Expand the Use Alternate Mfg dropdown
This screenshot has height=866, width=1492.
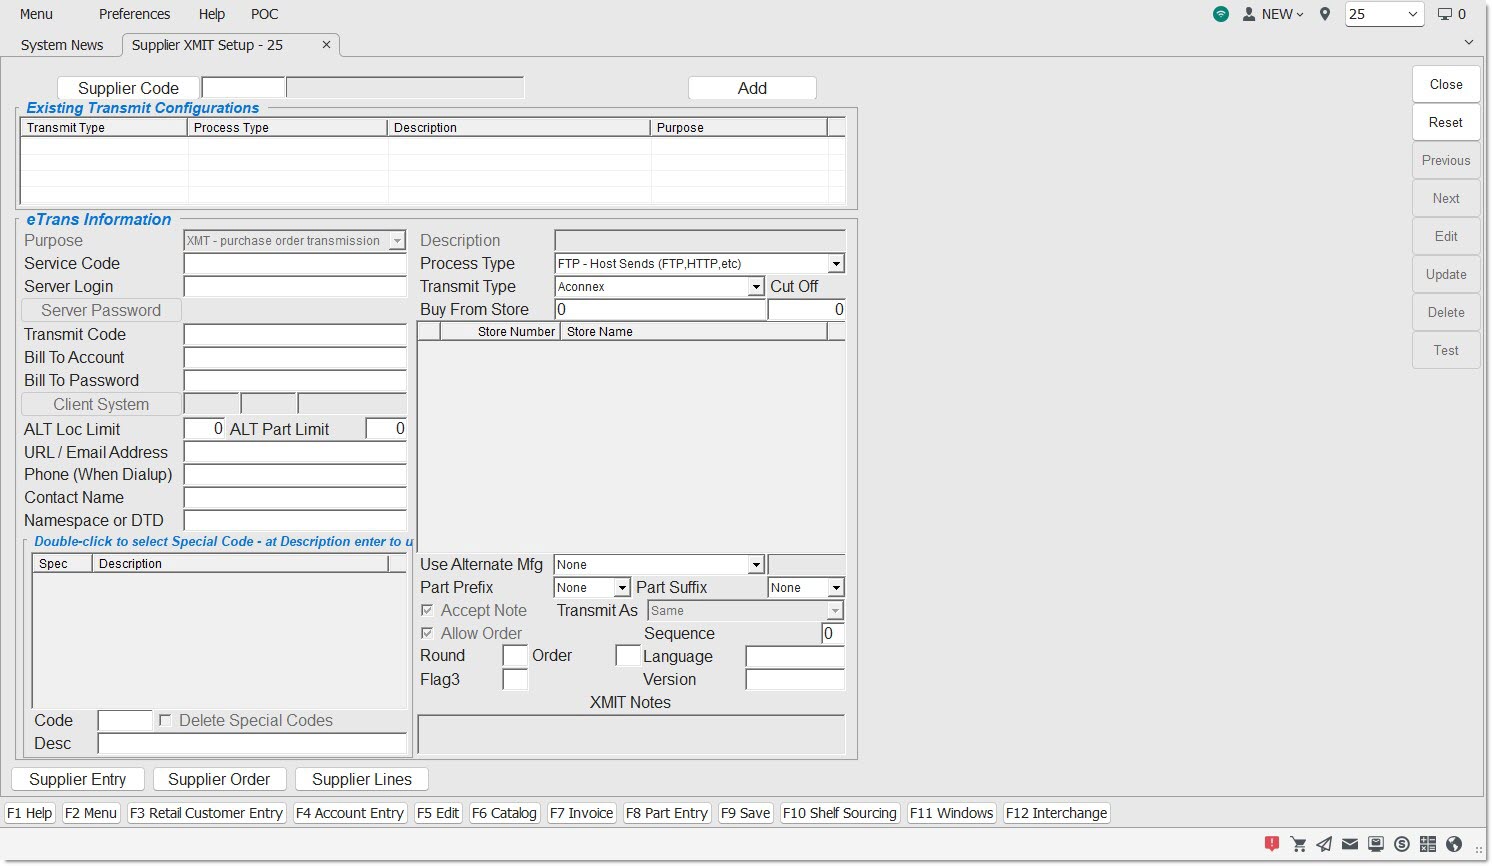coord(756,565)
